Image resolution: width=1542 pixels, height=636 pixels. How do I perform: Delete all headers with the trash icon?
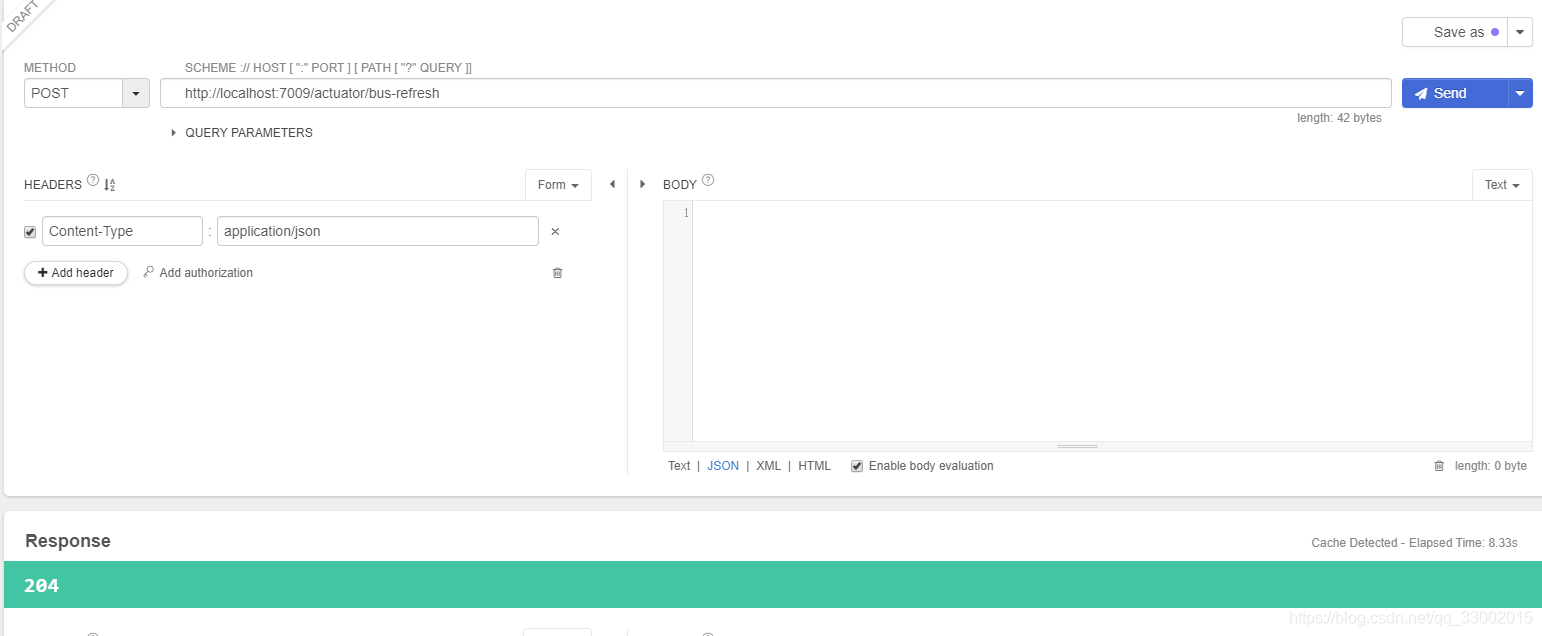click(558, 273)
